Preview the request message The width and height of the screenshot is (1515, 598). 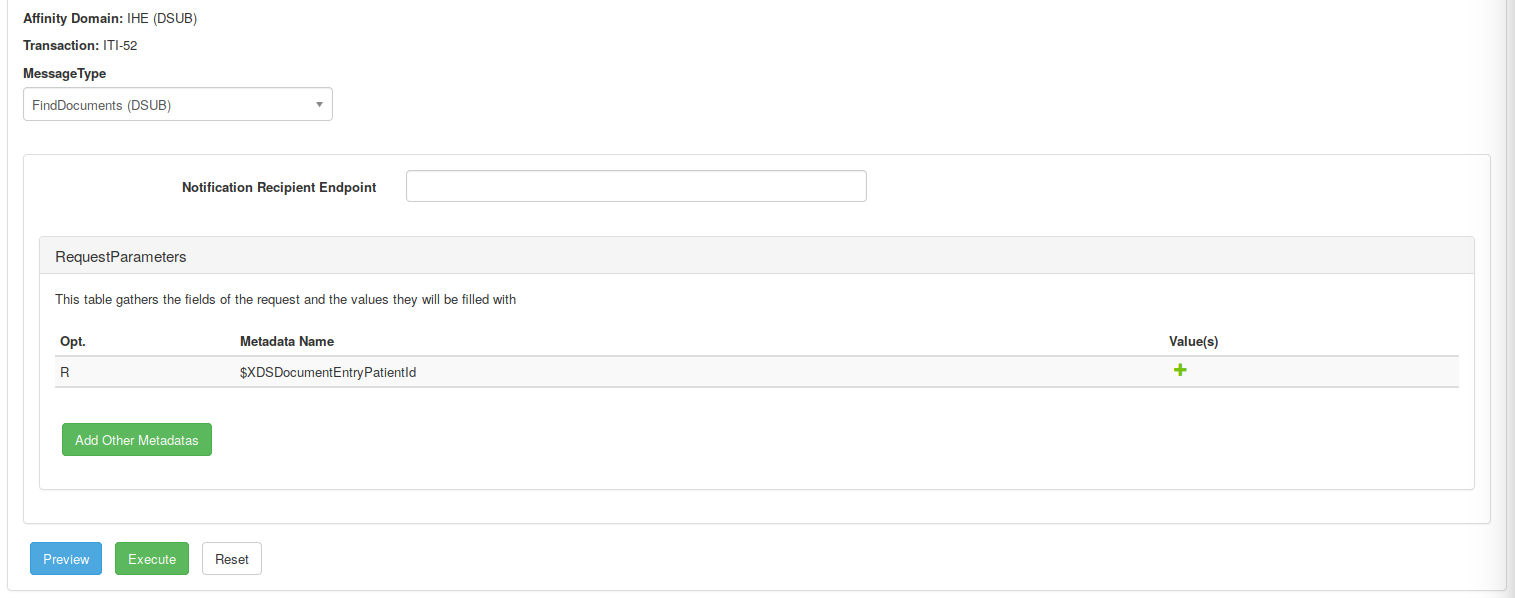[66, 559]
